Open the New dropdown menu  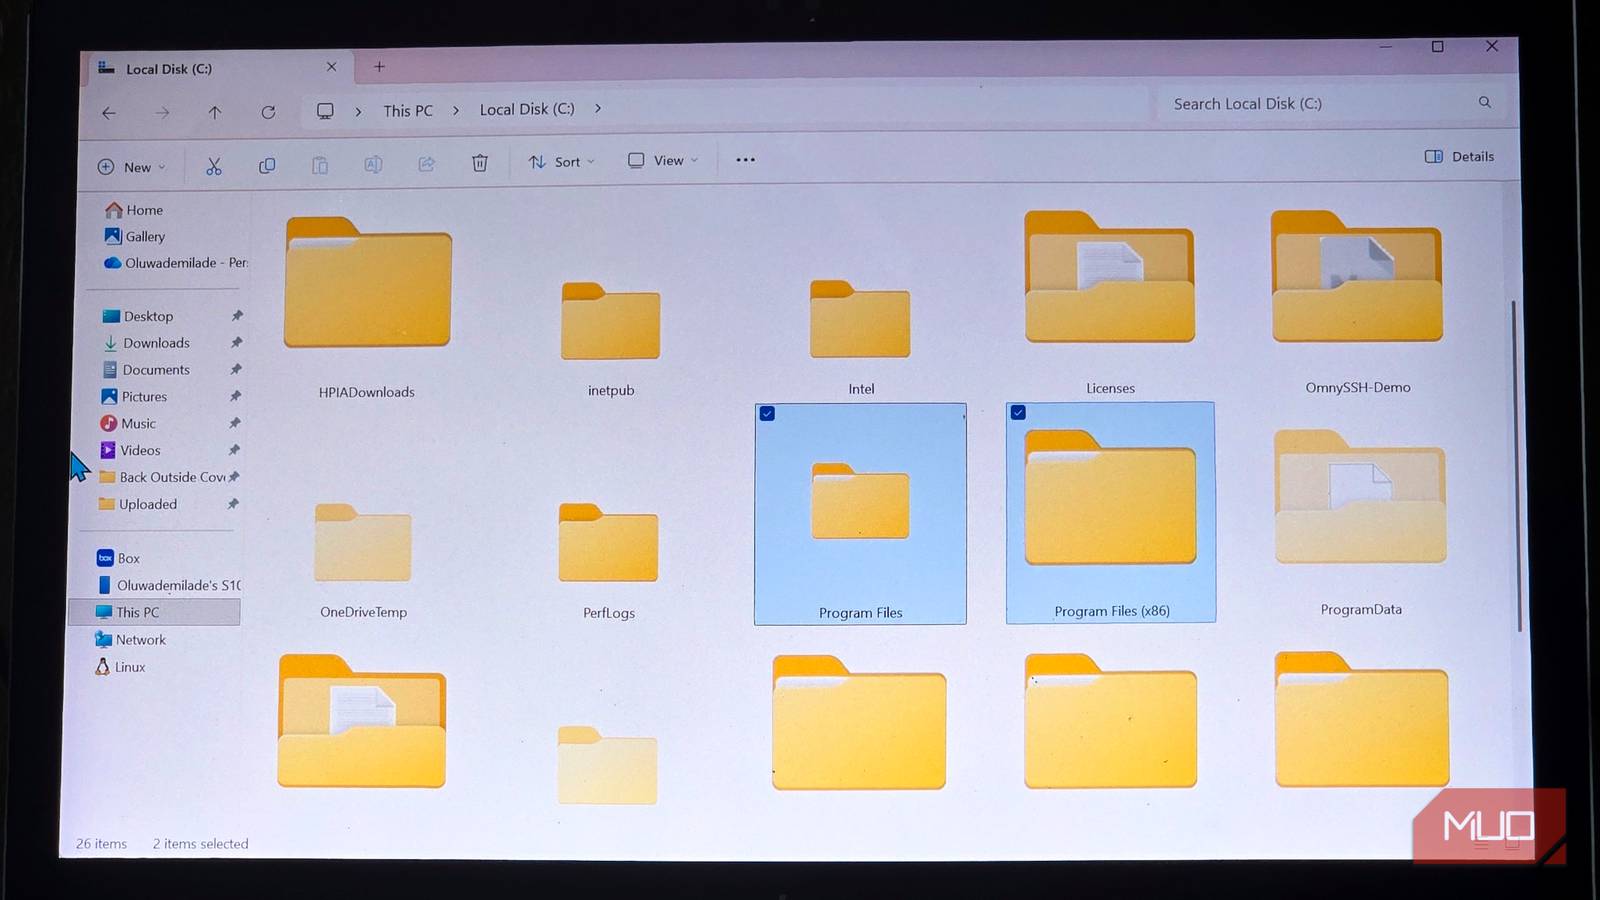coord(132,167)
